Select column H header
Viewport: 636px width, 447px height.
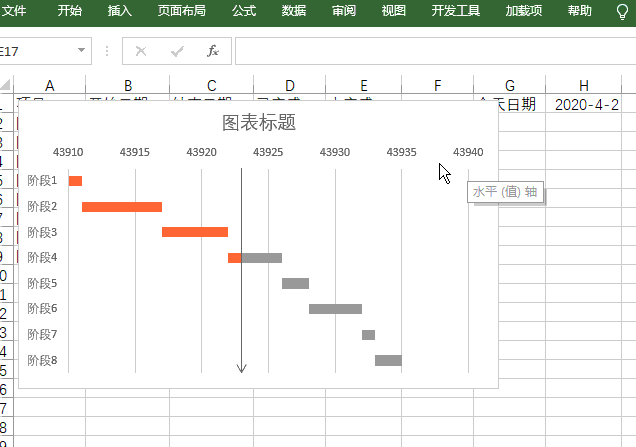coord(584,85)
